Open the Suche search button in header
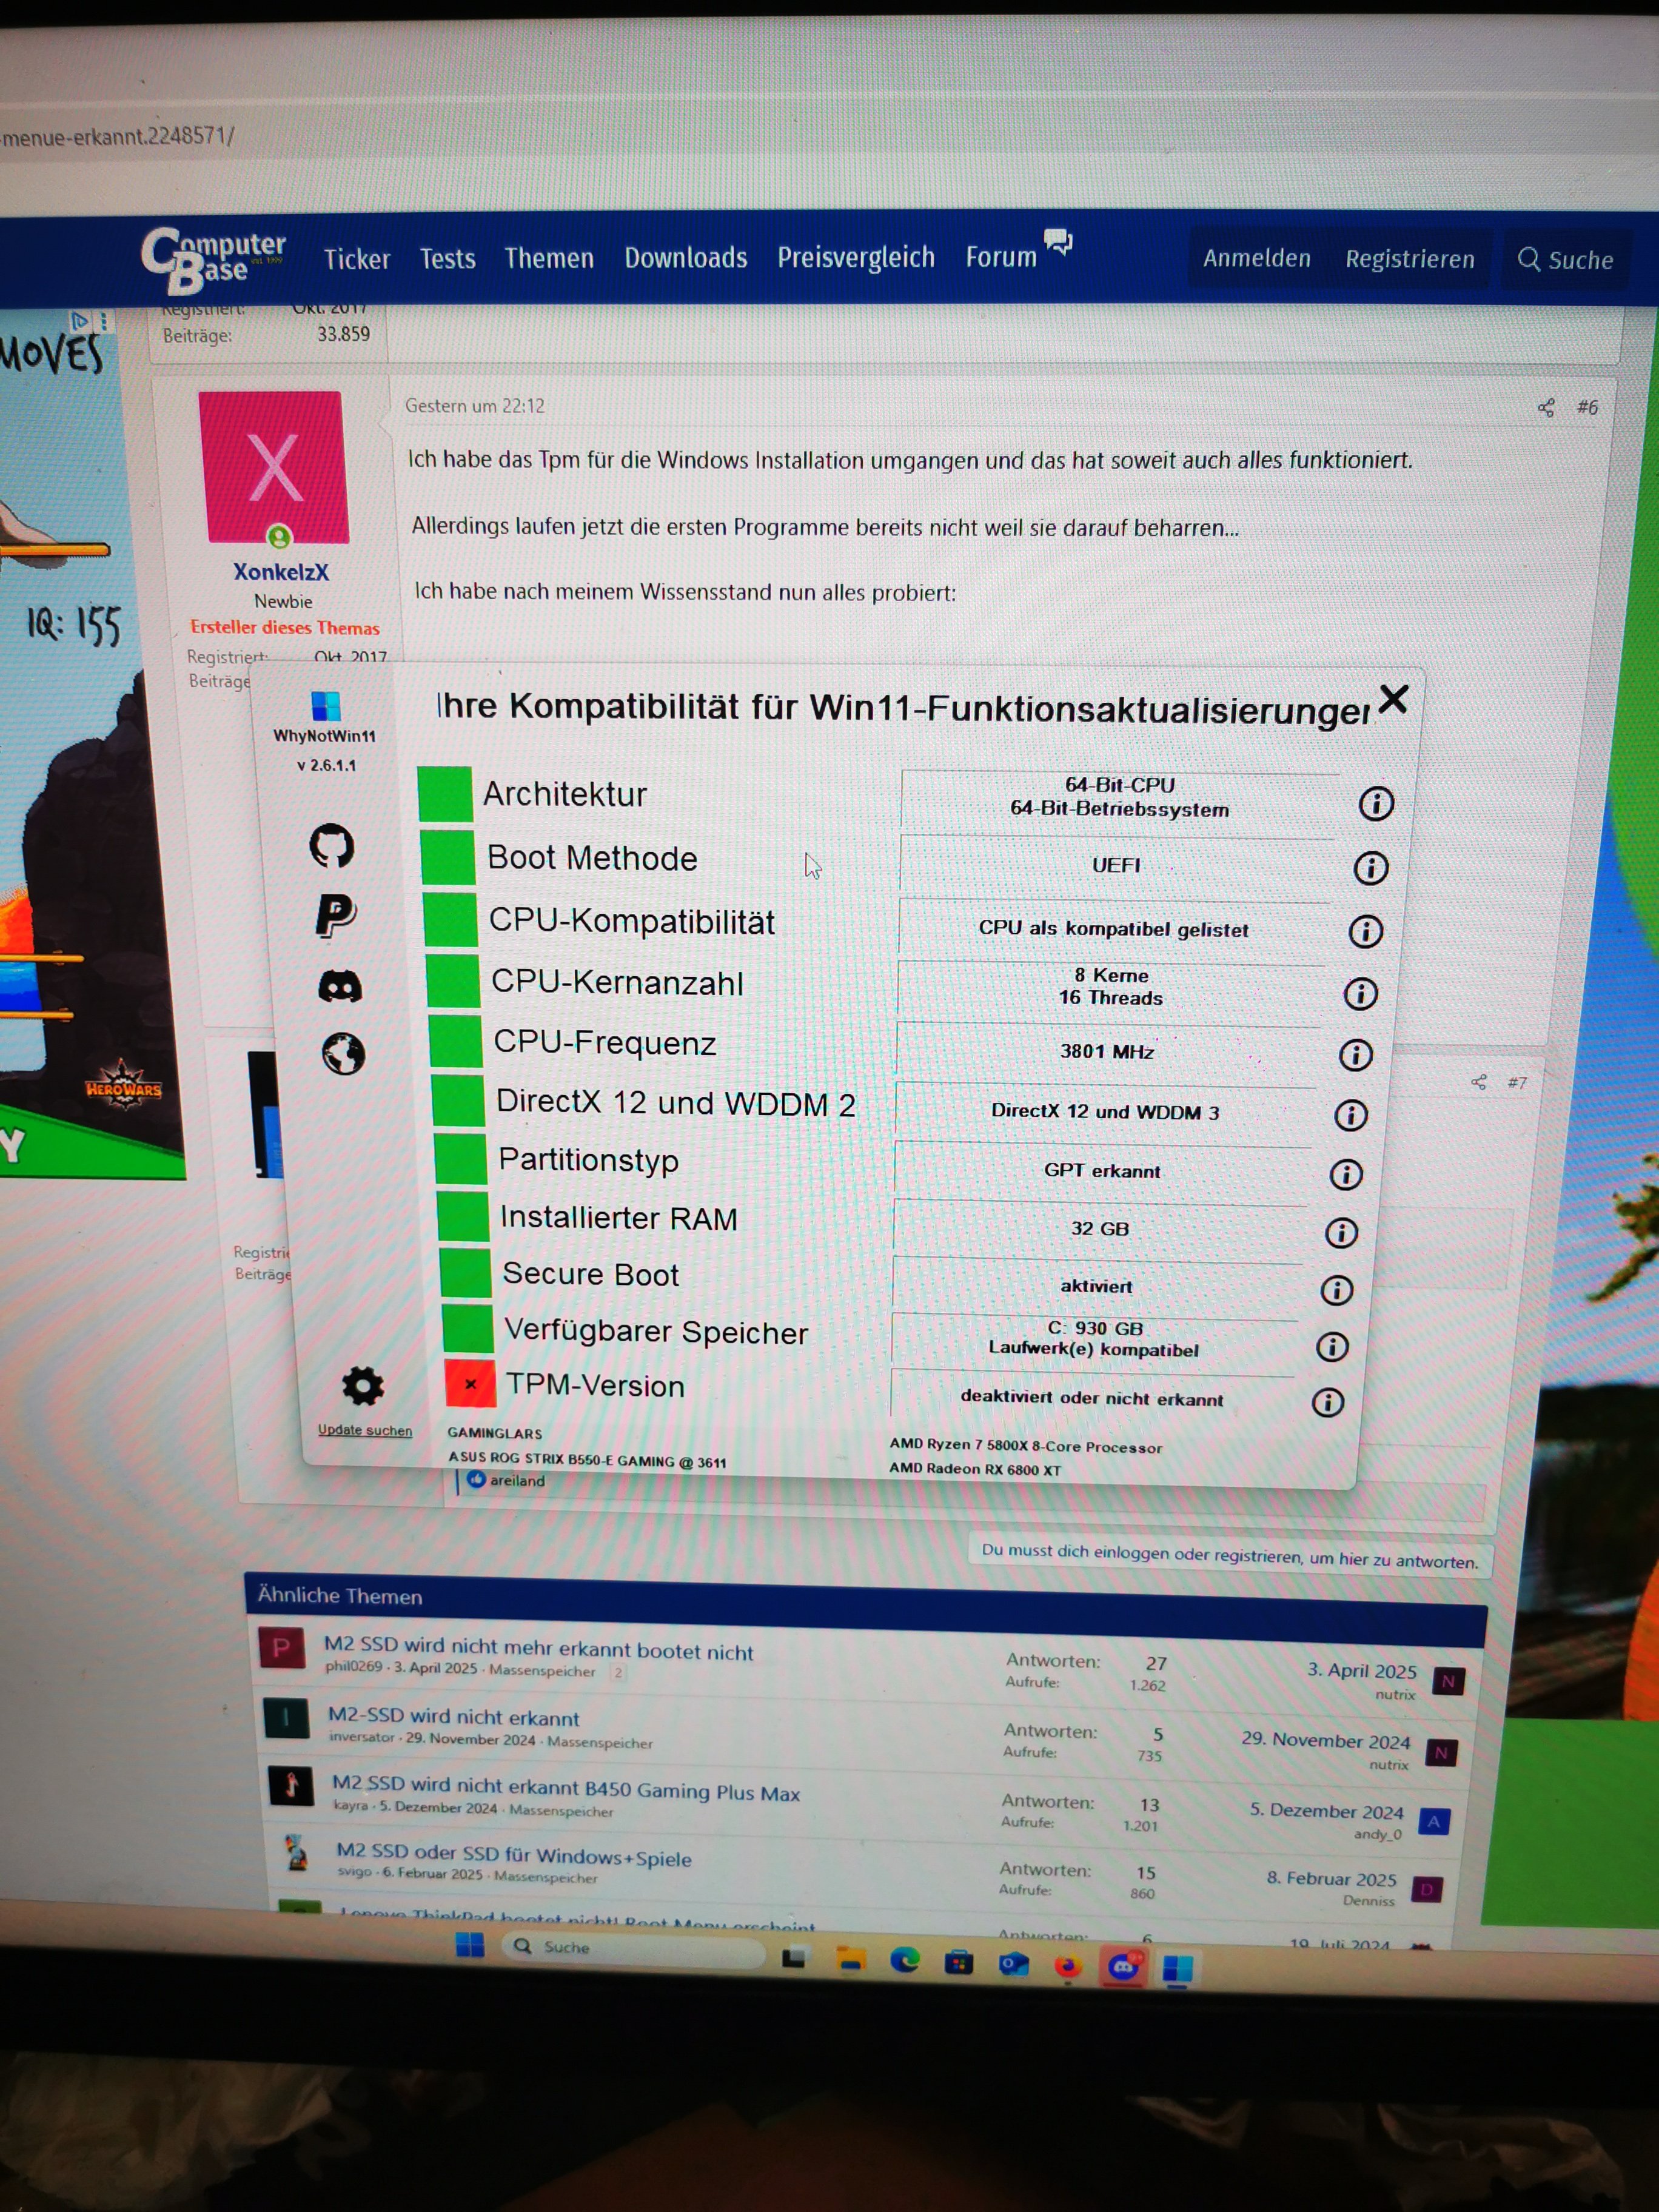This screenshot has width=1659, height=2212. 1565,261
